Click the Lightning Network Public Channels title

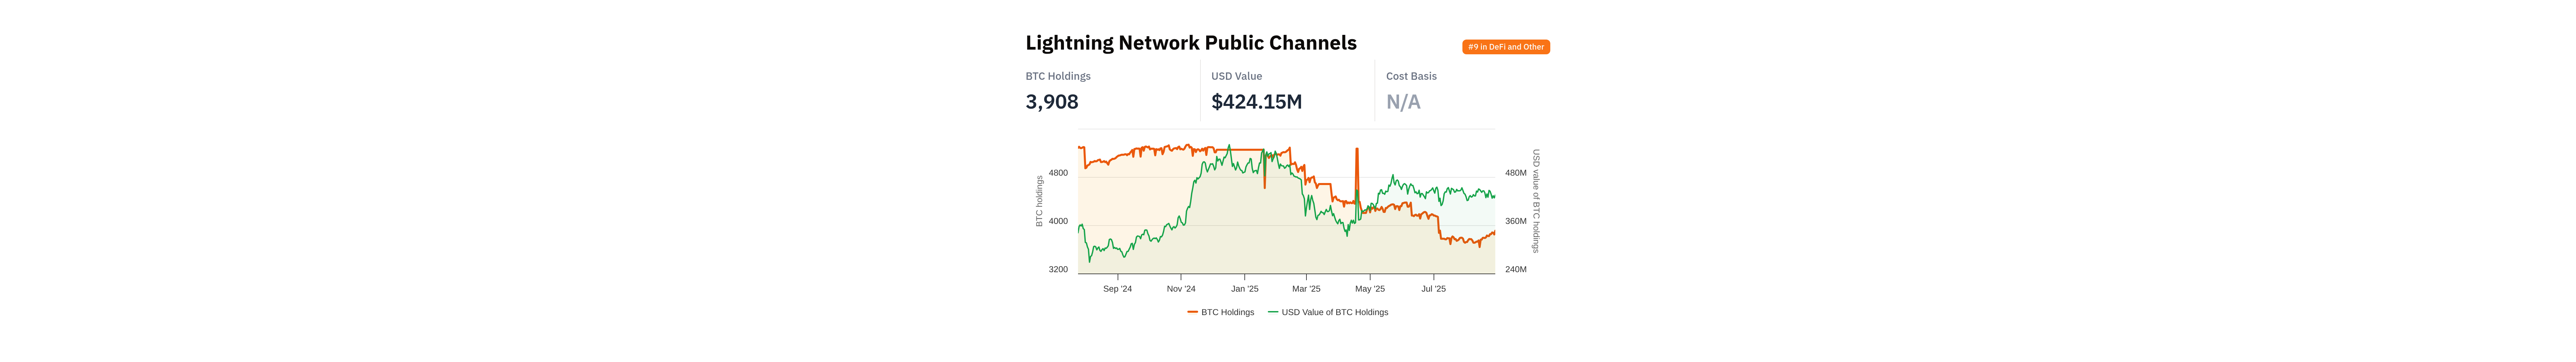point(1190,43)
